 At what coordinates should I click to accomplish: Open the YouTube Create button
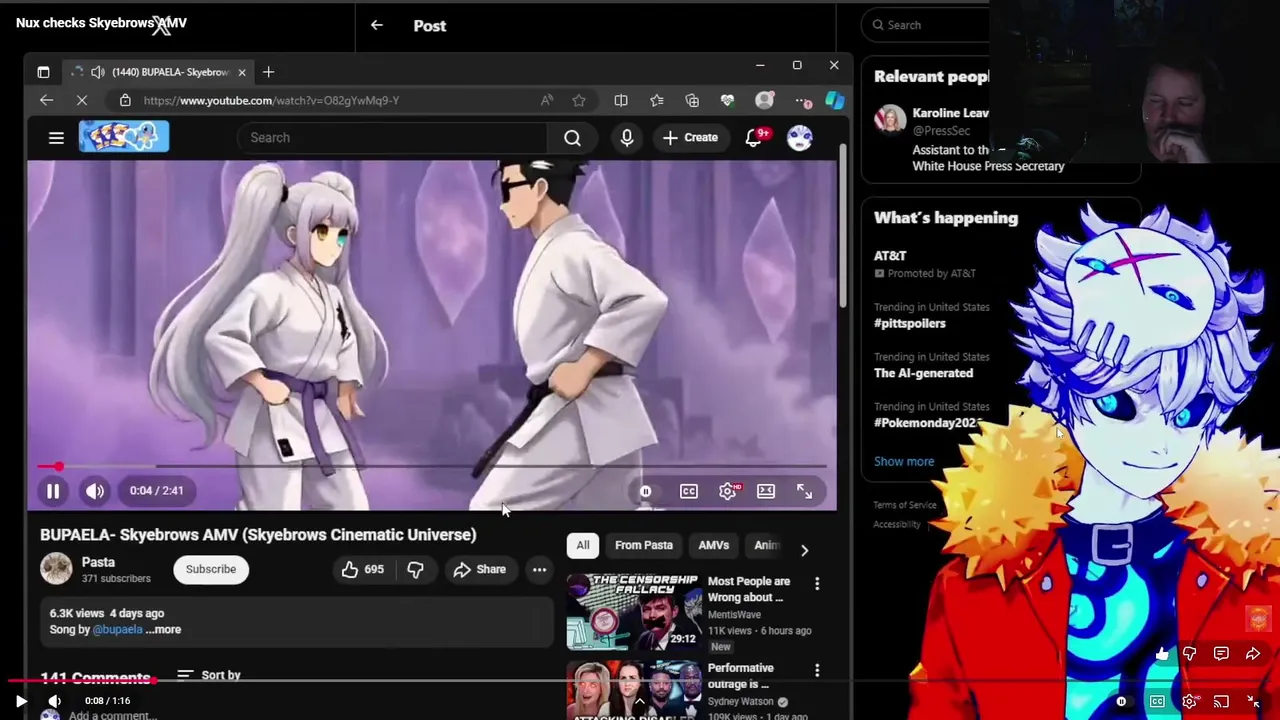point(690,137)
